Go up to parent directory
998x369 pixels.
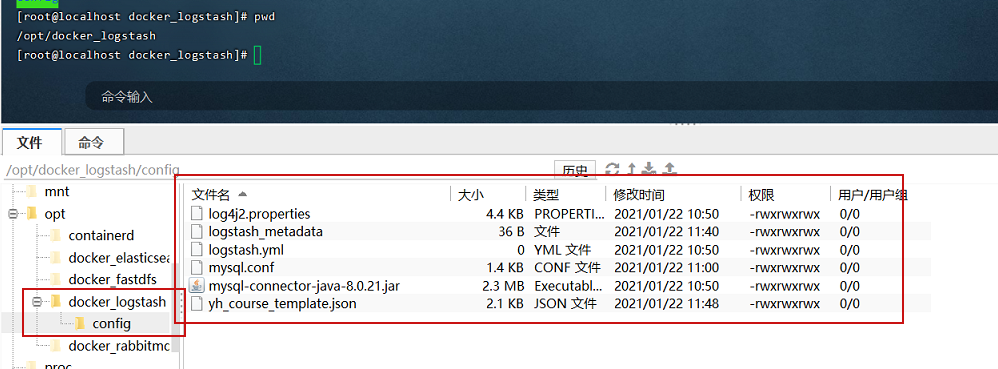click(631, 169)
